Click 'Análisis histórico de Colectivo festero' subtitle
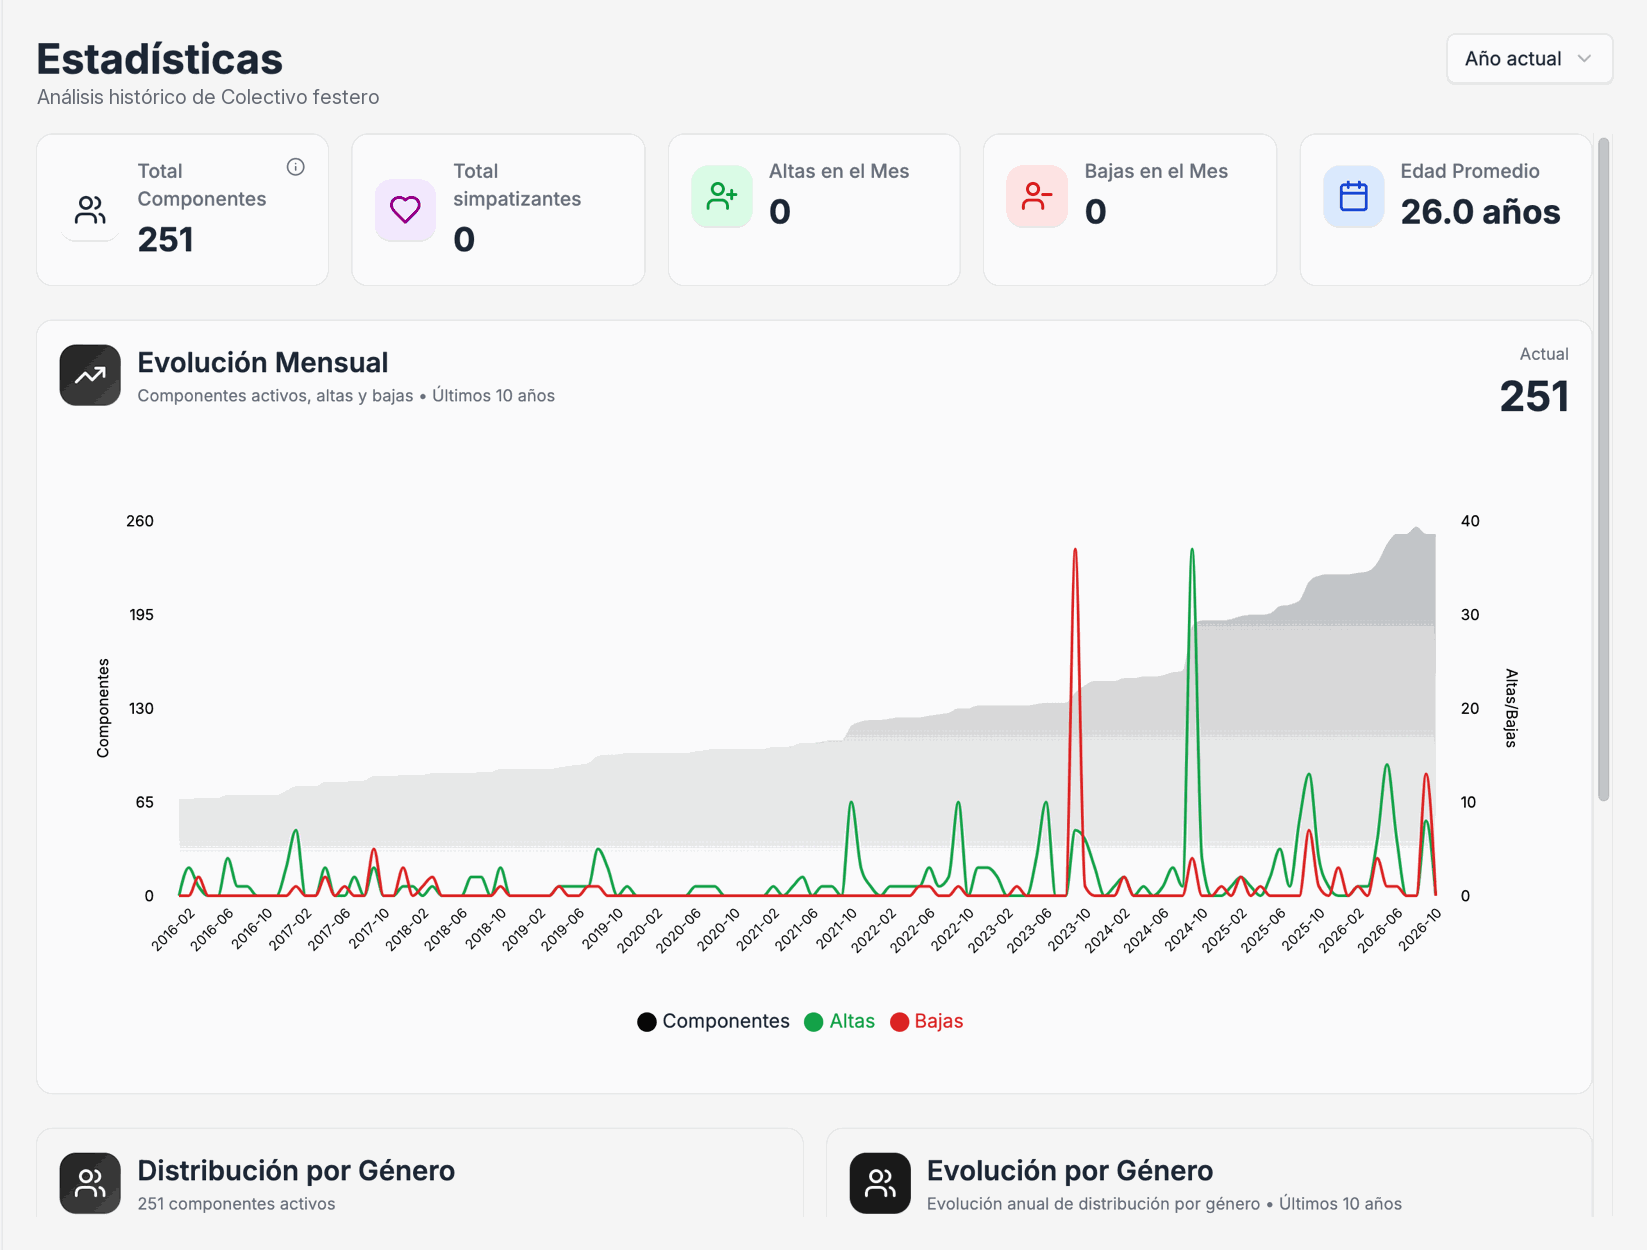Screen dimensions: 1647x1250 [x=208, y=97]
